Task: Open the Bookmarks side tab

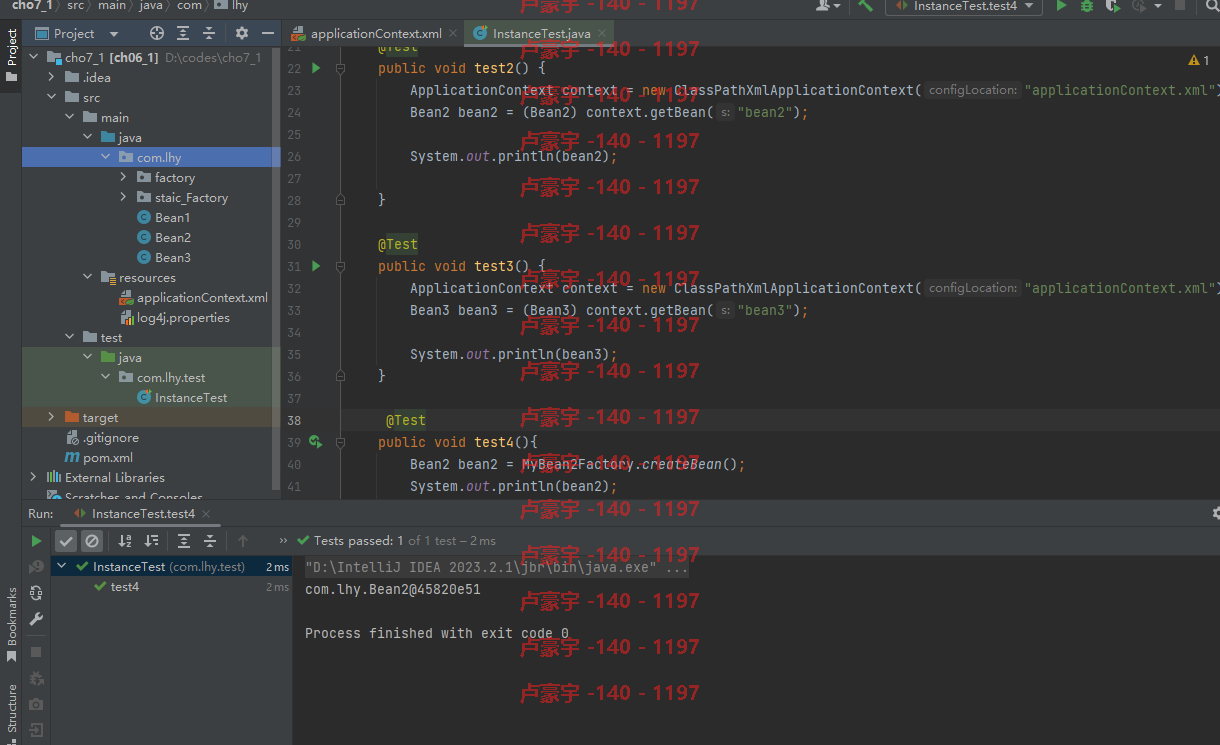Action: coord(11,624)
